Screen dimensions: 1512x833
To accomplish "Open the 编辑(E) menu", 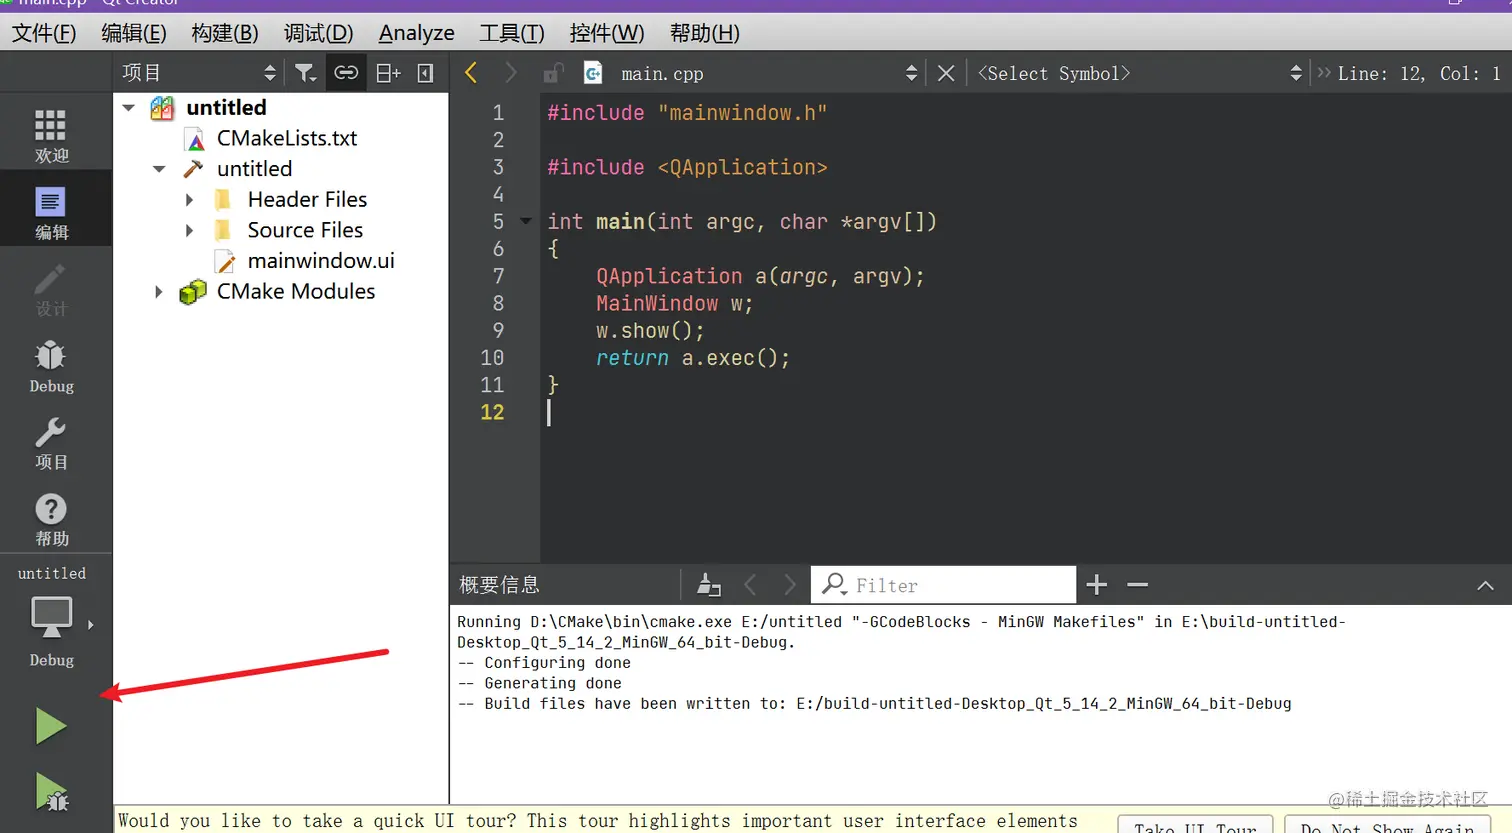I will tap(134, 33).
